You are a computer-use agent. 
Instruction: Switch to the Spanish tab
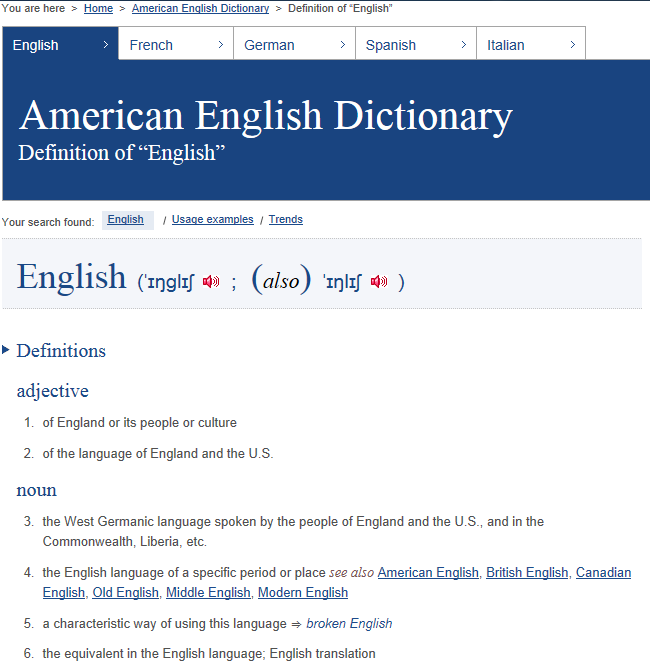tap(416, 45)
